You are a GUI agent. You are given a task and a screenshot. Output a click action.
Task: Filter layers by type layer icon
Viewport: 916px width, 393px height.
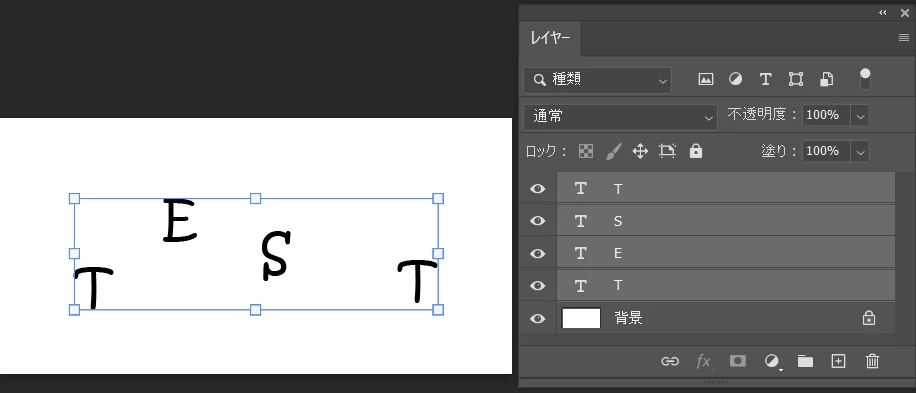click(x=765, y=79)
